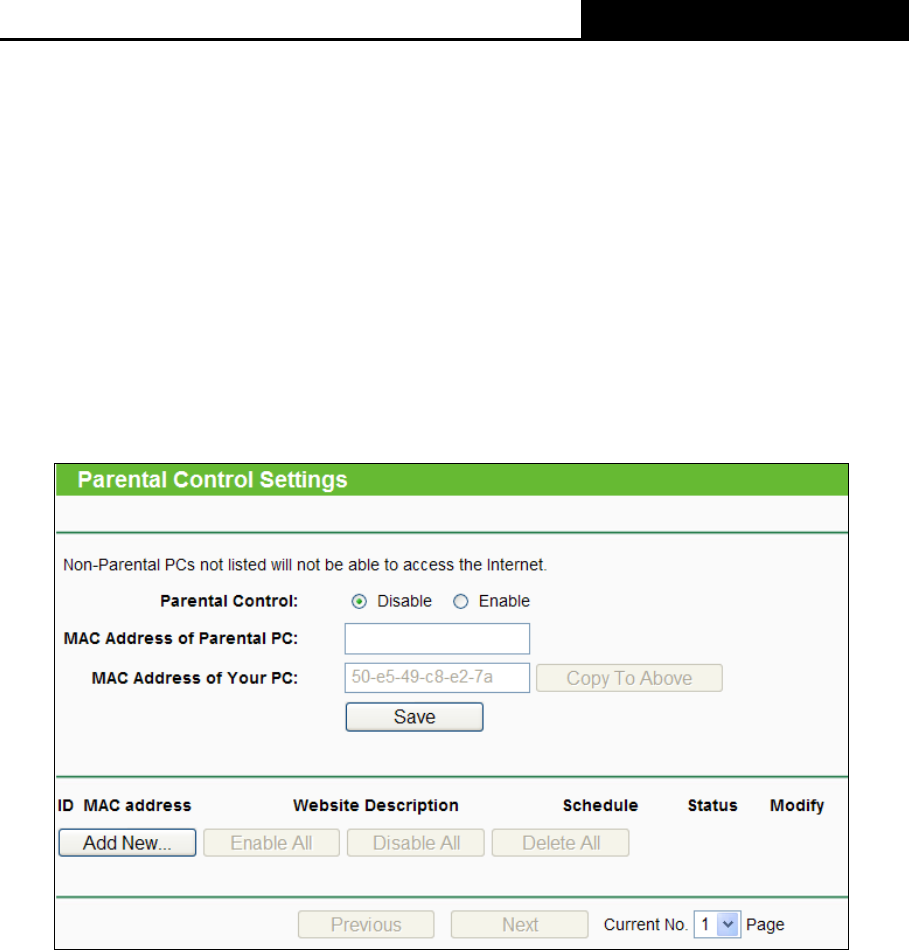
Task: Click the Disable All button
Action: tap(416, 843)
